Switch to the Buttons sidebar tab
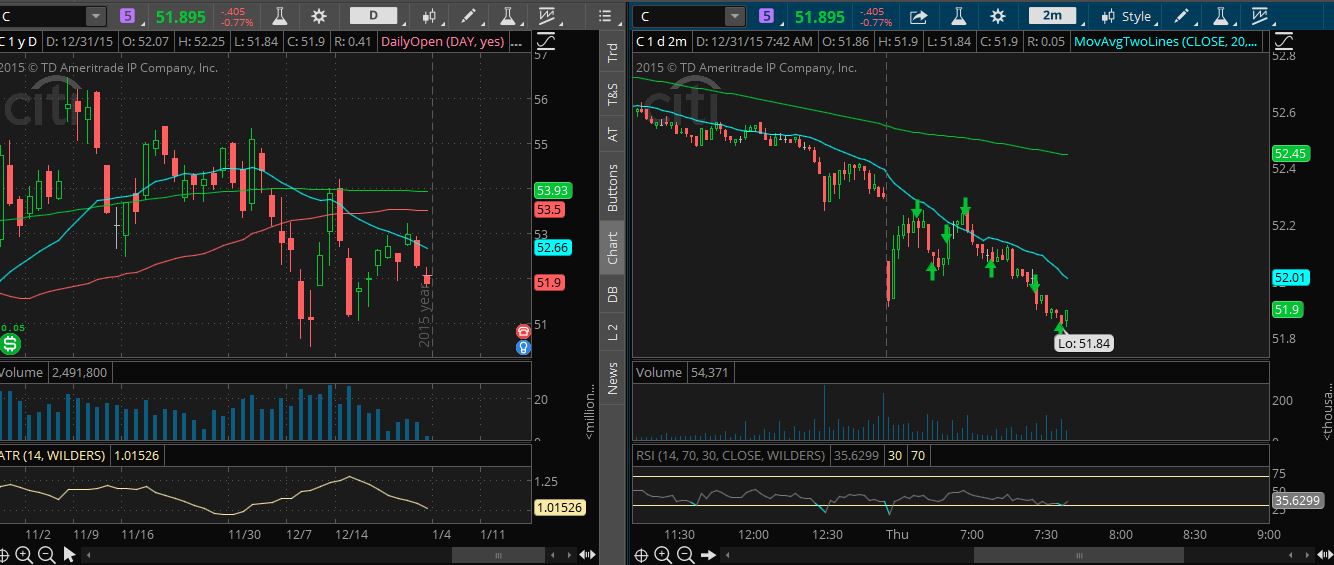1334x565 pixels. pyautogui.click(x=613, y=187)
